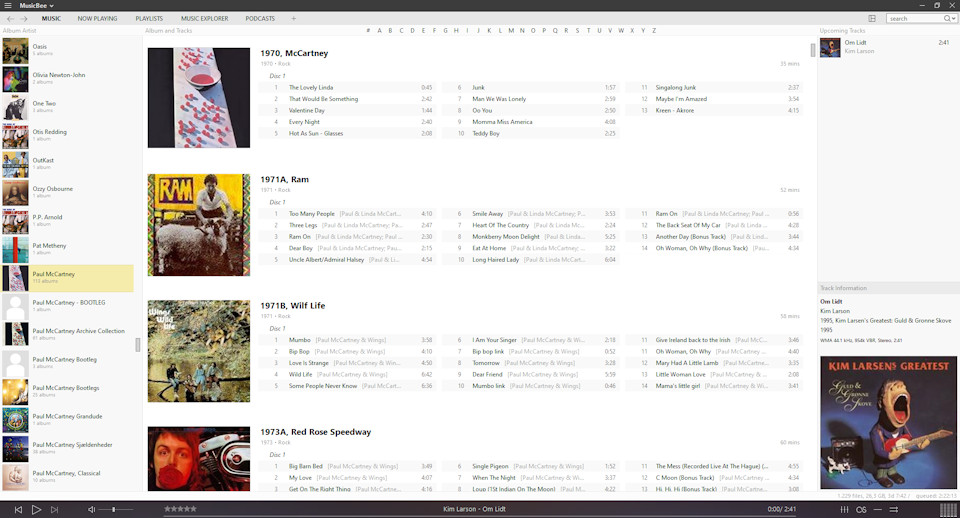
Task: Open the MusicBee hamburger menu
Action: coord(8,6)
